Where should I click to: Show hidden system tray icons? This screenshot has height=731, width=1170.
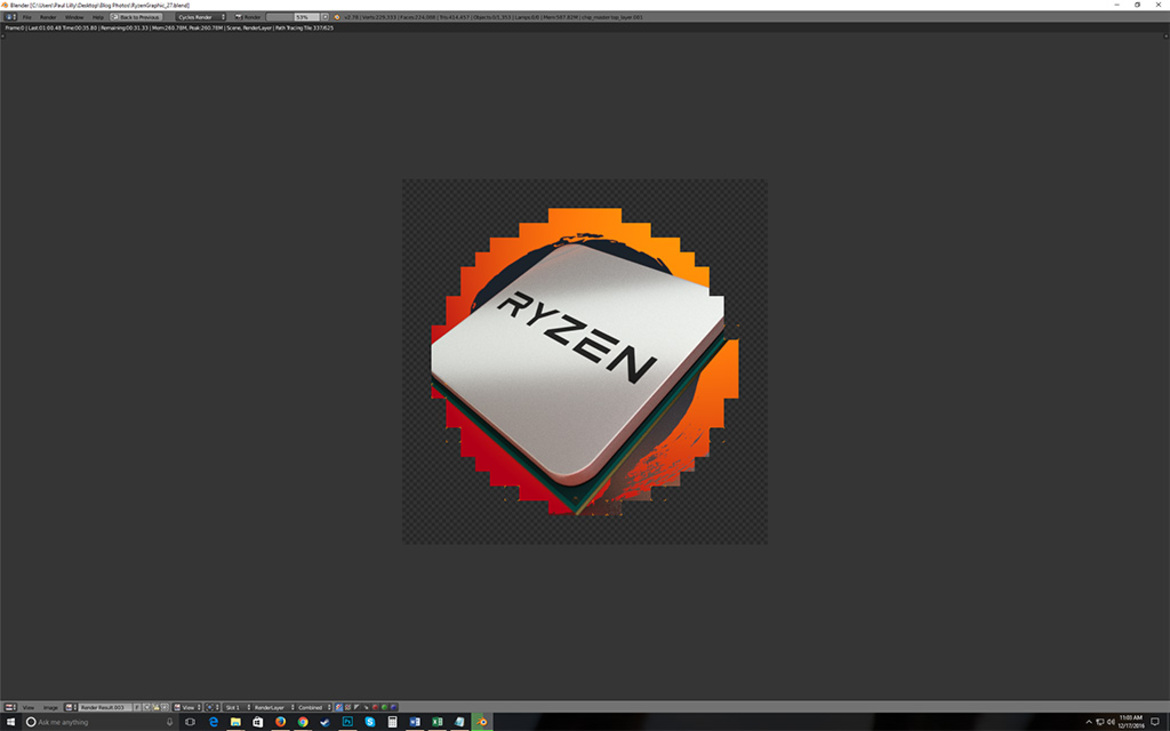pos(1089,722)
